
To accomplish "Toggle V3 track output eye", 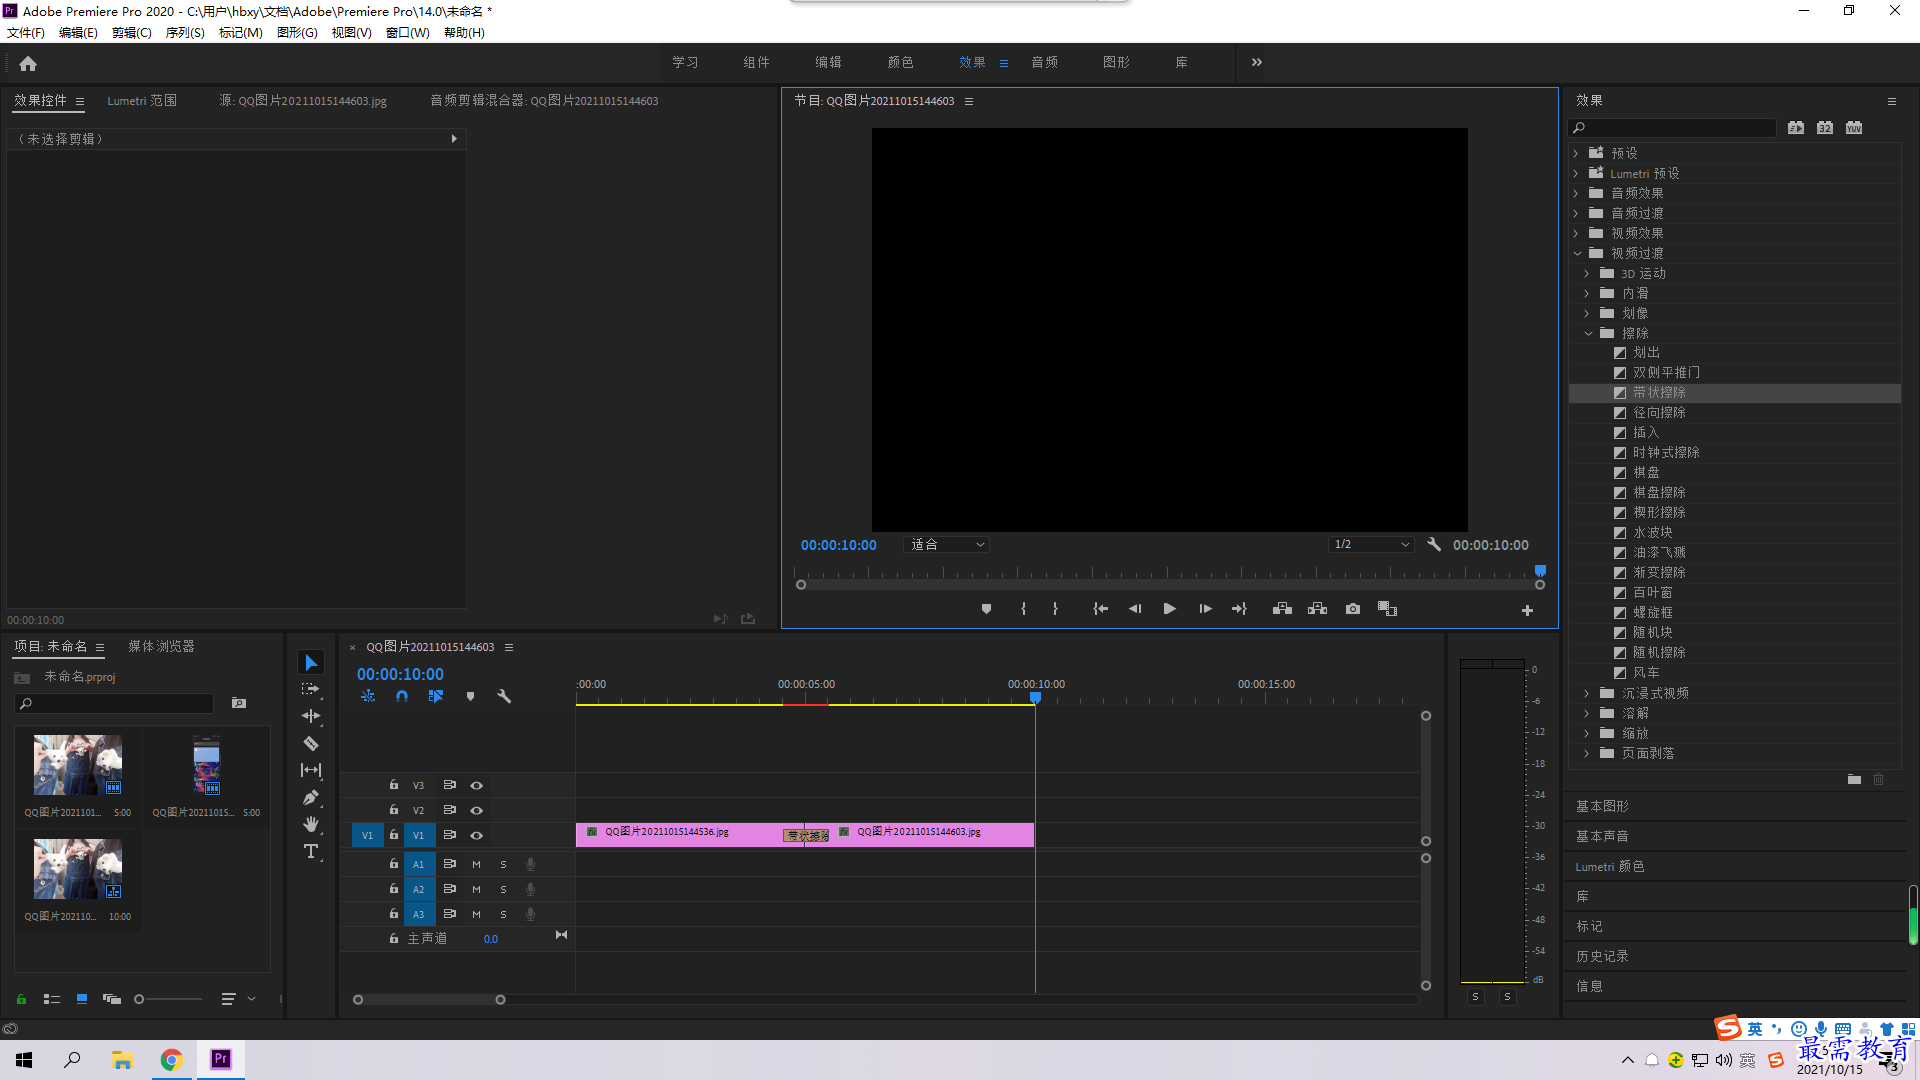I will point(477,785).
